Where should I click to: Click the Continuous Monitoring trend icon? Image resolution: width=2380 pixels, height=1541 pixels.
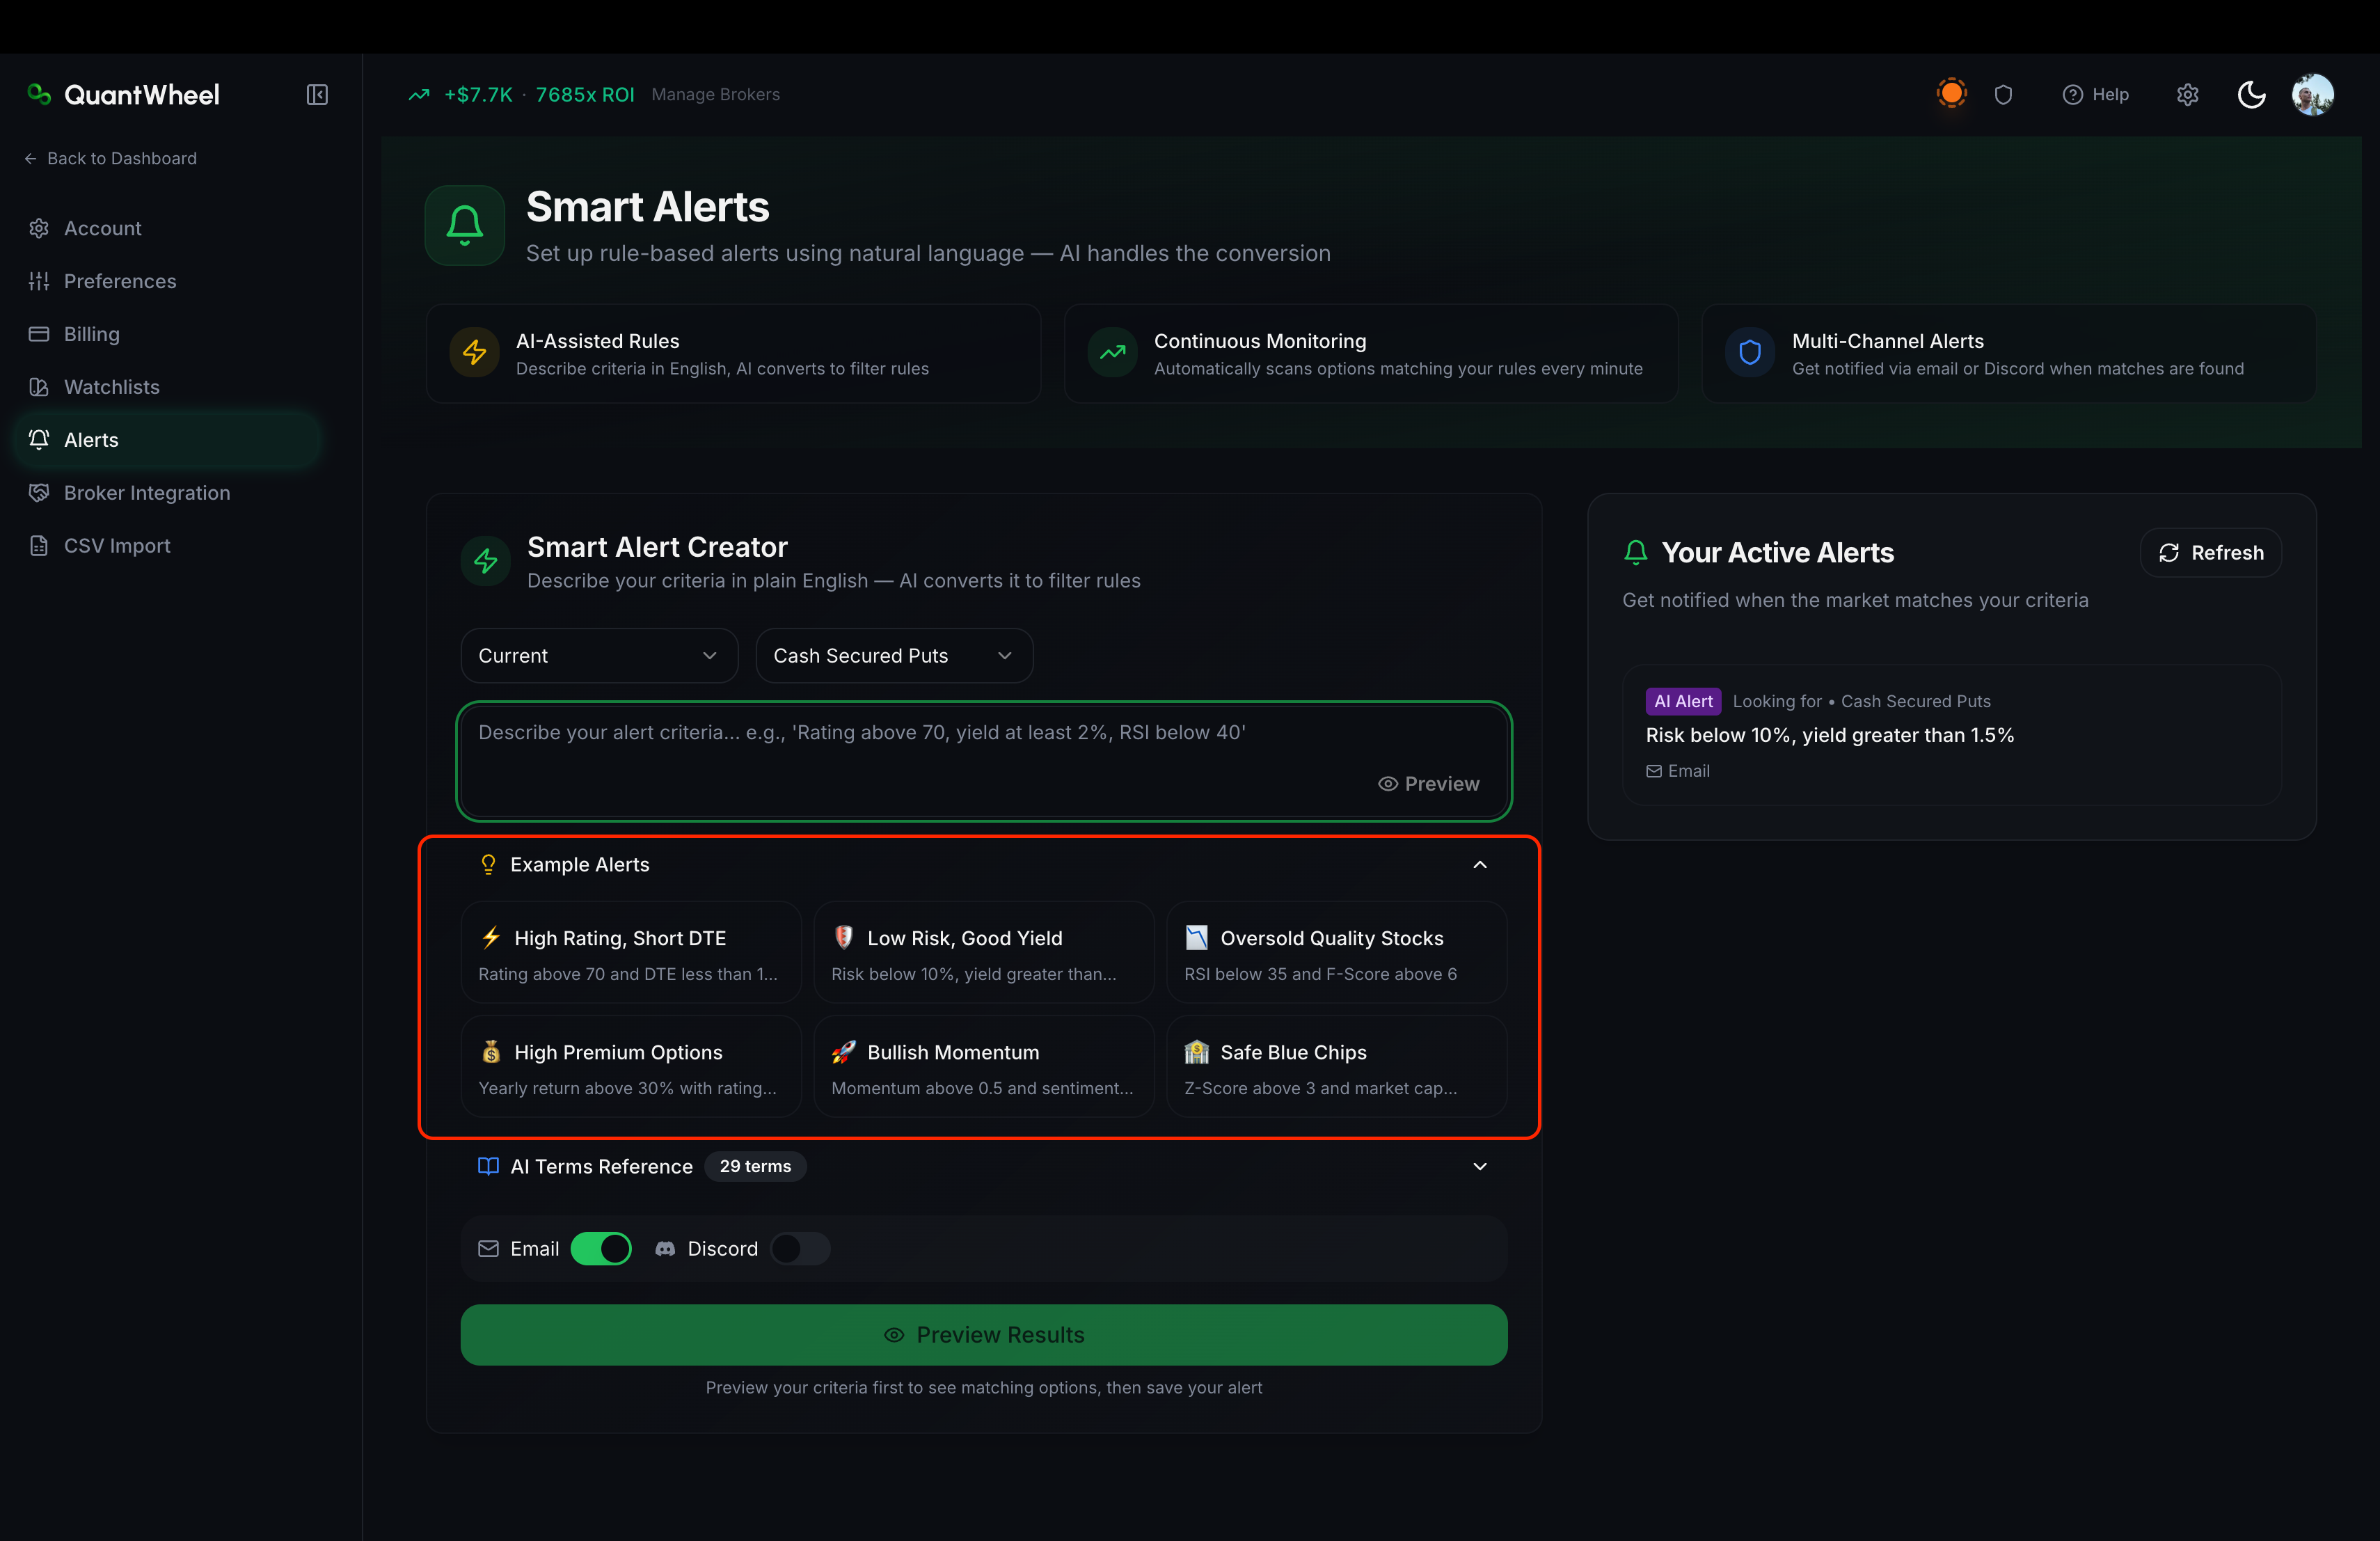(x=1112, y=352)
